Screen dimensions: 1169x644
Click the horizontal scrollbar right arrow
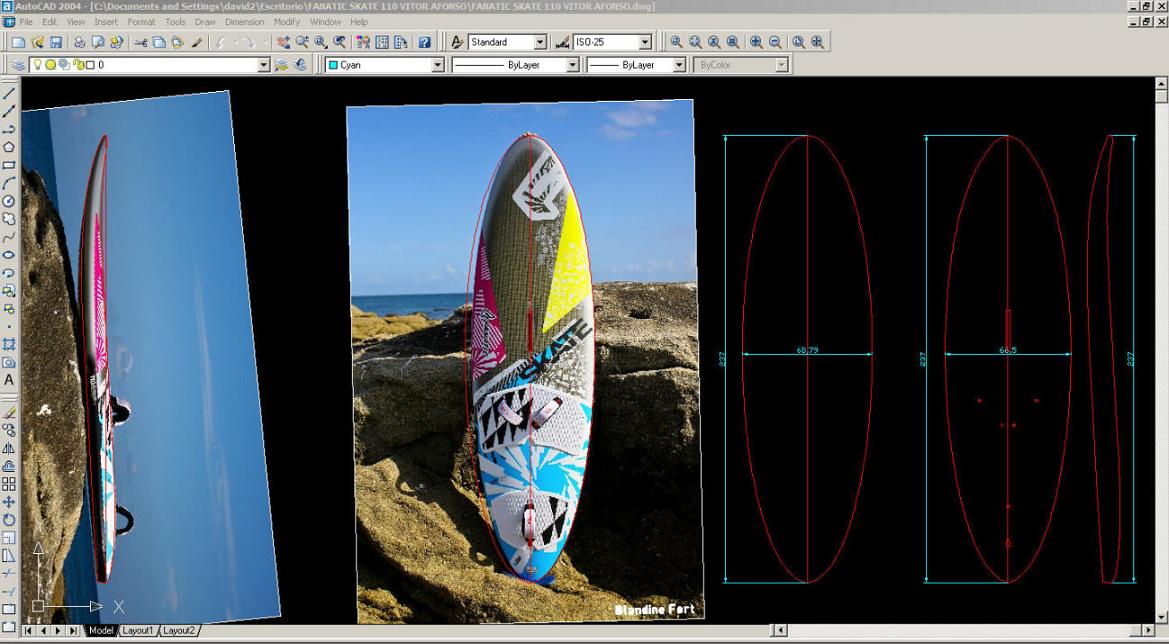(1147, 631)
